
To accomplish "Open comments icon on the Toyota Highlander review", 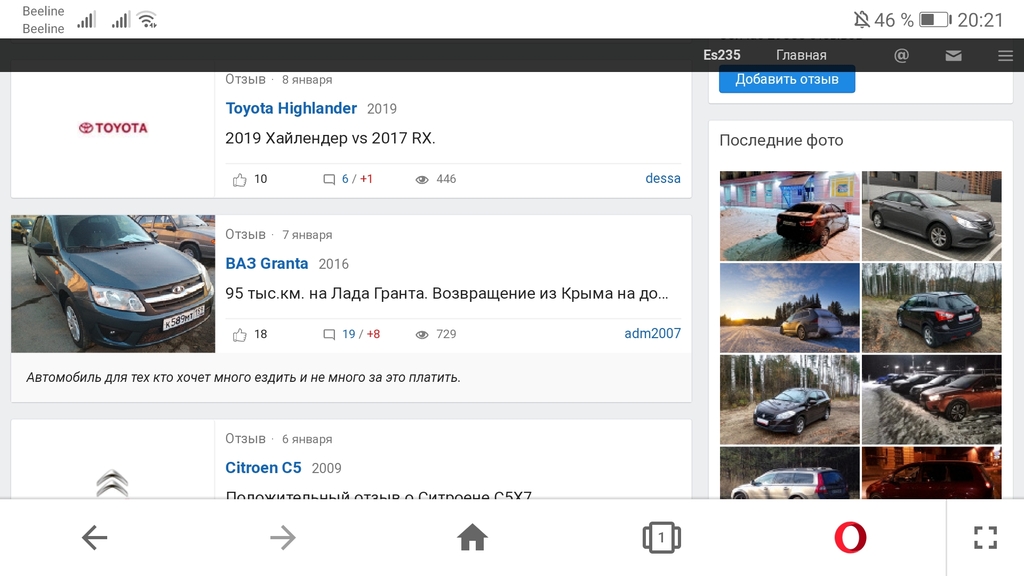I will (x=329, y=180).
